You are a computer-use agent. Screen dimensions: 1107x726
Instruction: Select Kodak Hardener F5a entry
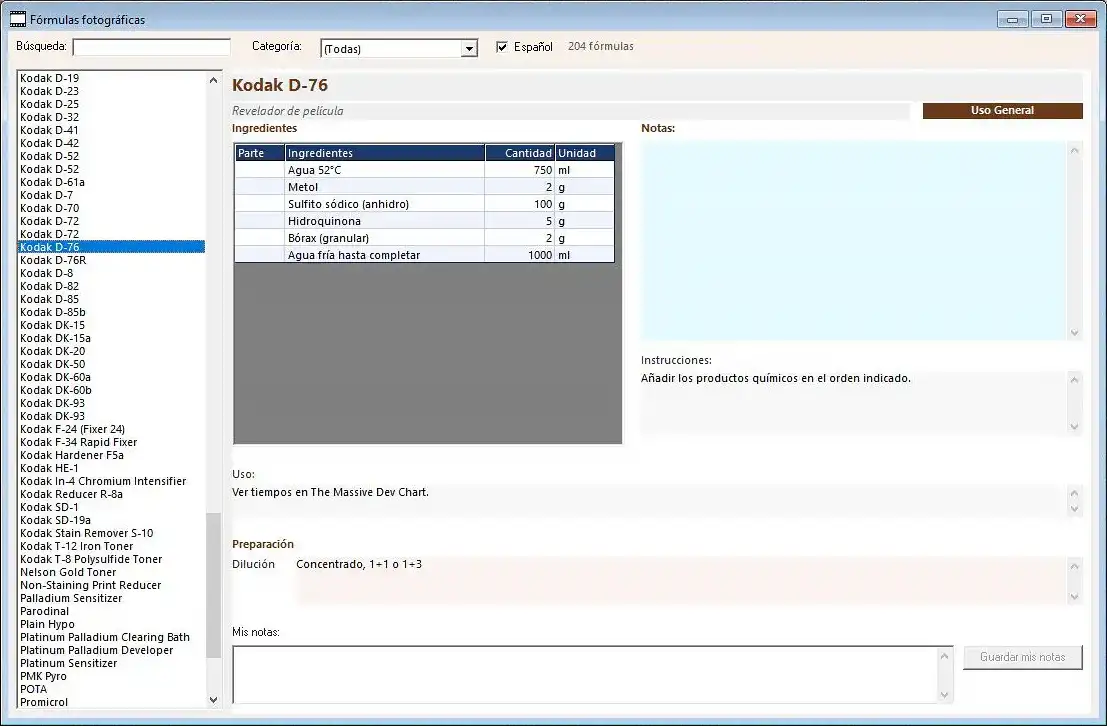click(x=111, y=455)
